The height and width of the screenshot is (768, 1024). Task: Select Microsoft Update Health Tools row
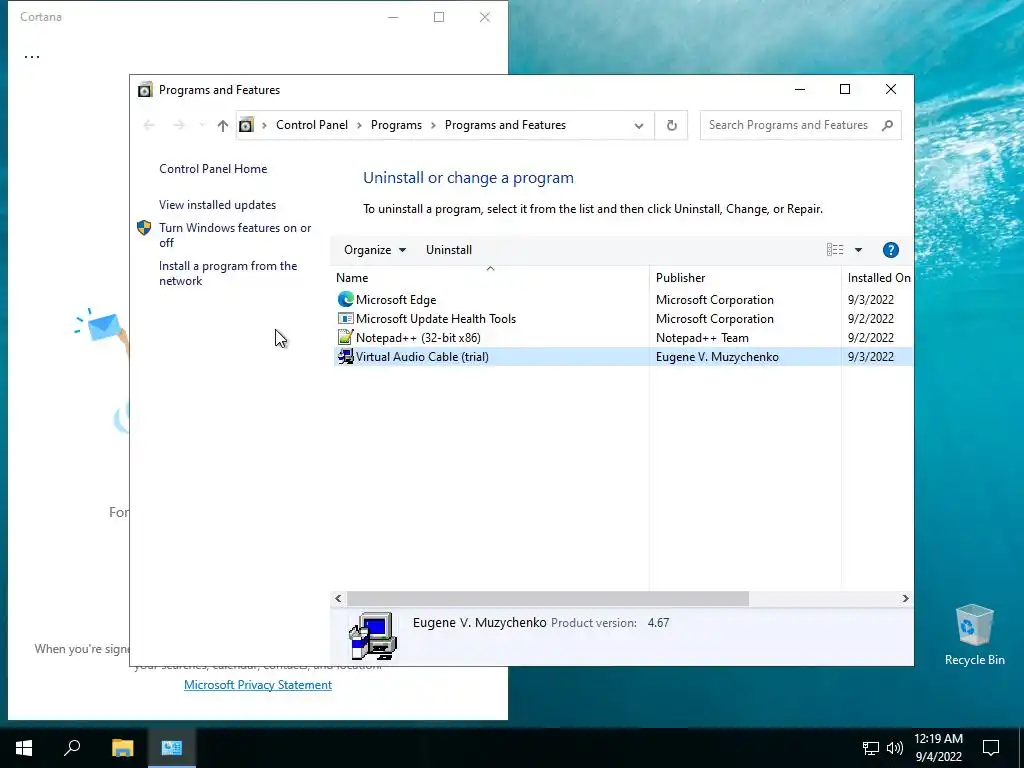[623, 319]
